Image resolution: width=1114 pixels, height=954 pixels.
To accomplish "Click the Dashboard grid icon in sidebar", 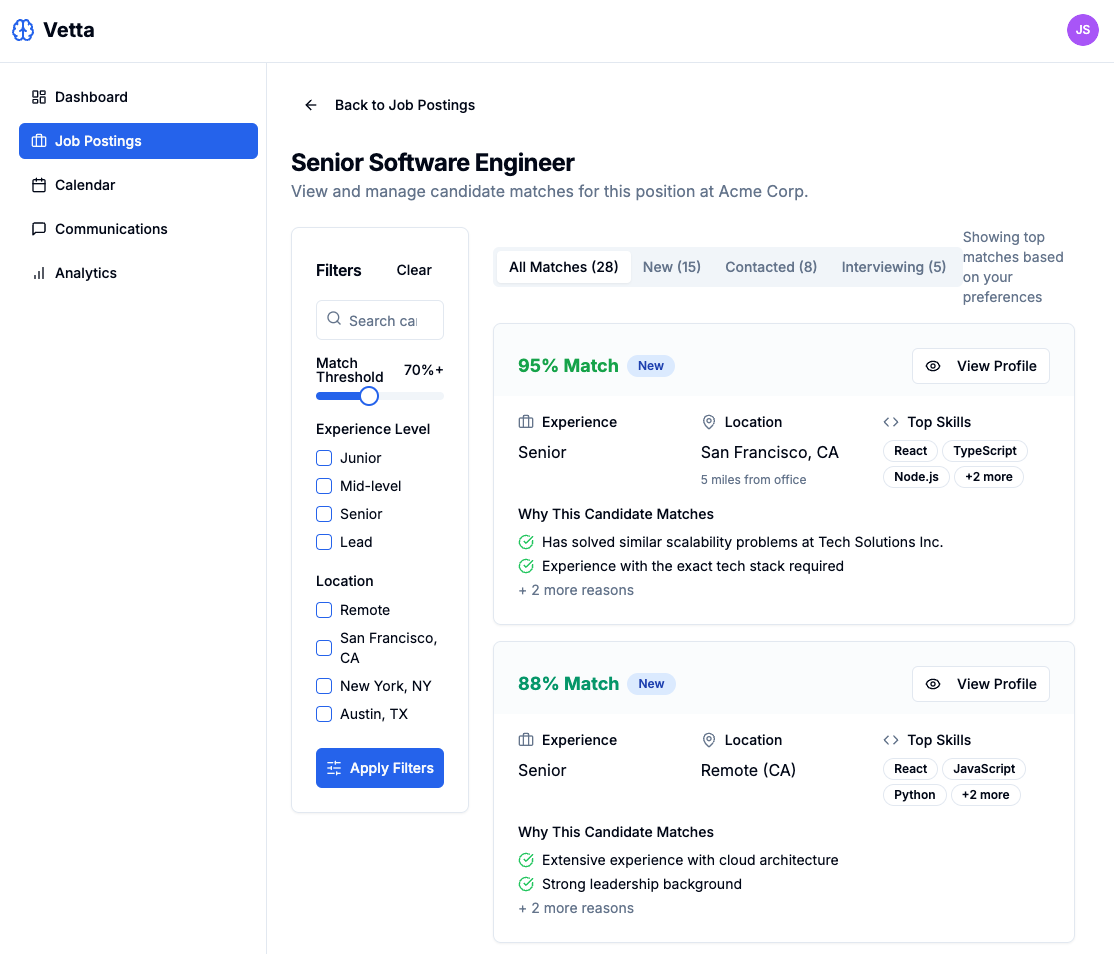I will [x=39, y=97].
